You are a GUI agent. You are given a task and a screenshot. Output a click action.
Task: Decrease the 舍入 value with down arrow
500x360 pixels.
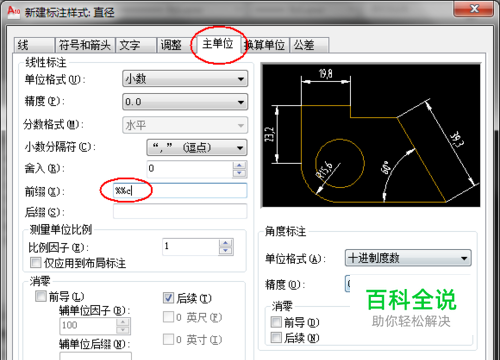pos(239,173)
